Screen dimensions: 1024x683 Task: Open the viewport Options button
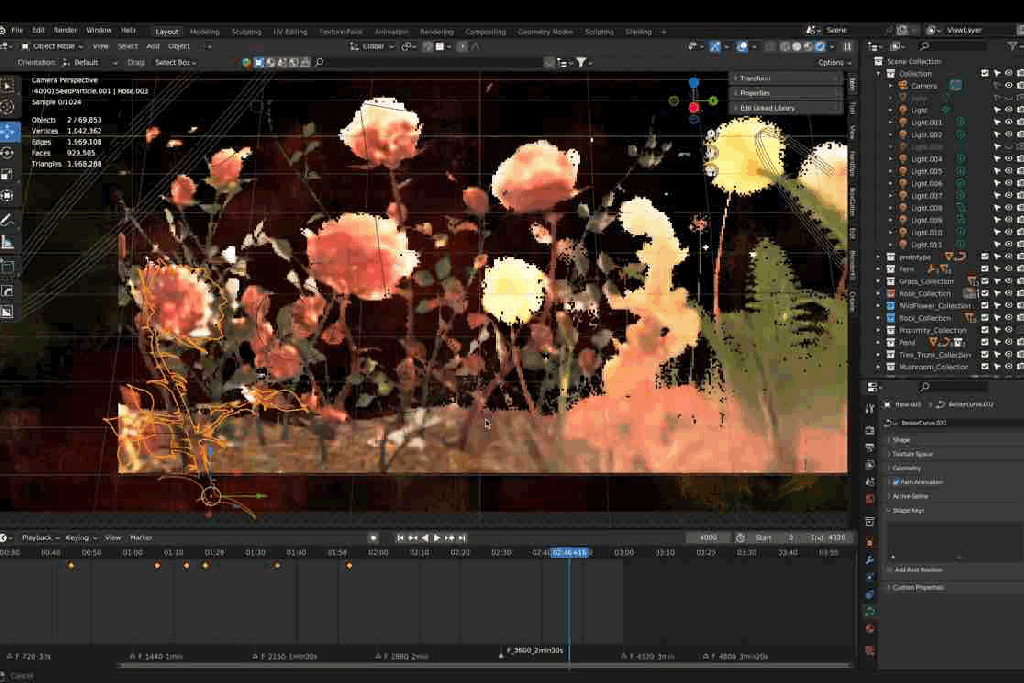point(832,62)
